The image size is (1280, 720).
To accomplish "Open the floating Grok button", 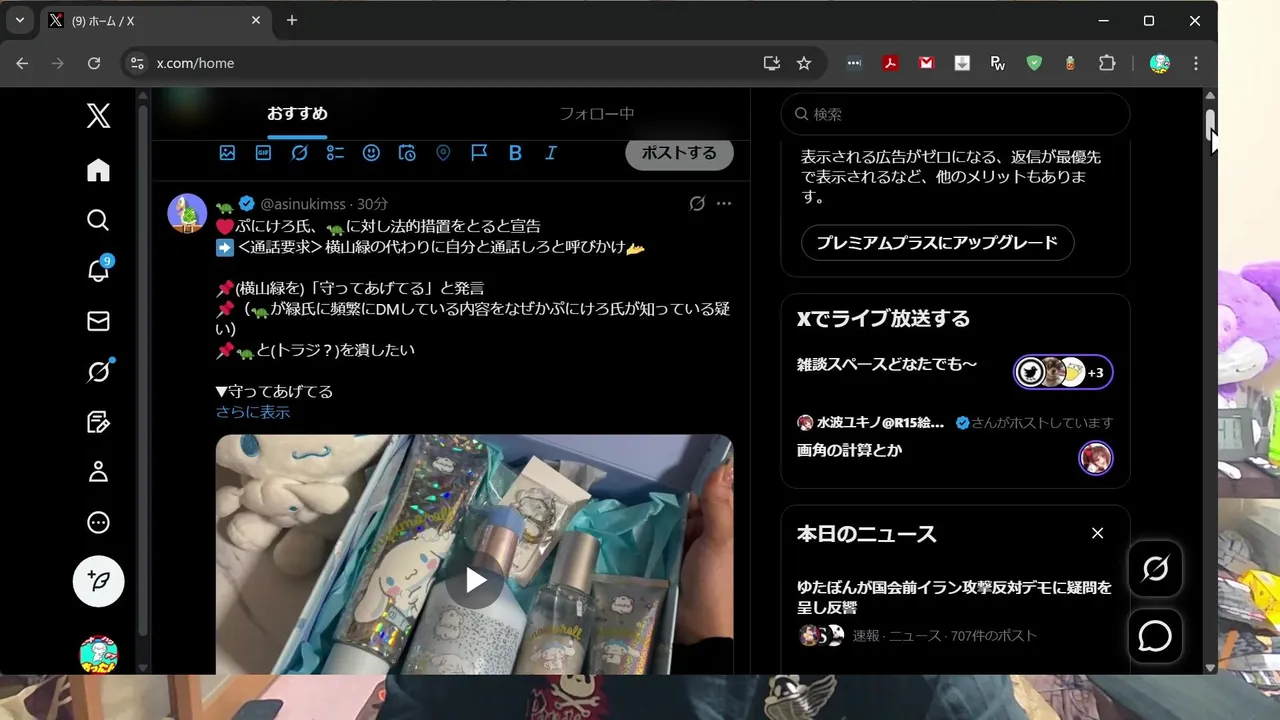I will (1155, 569).
